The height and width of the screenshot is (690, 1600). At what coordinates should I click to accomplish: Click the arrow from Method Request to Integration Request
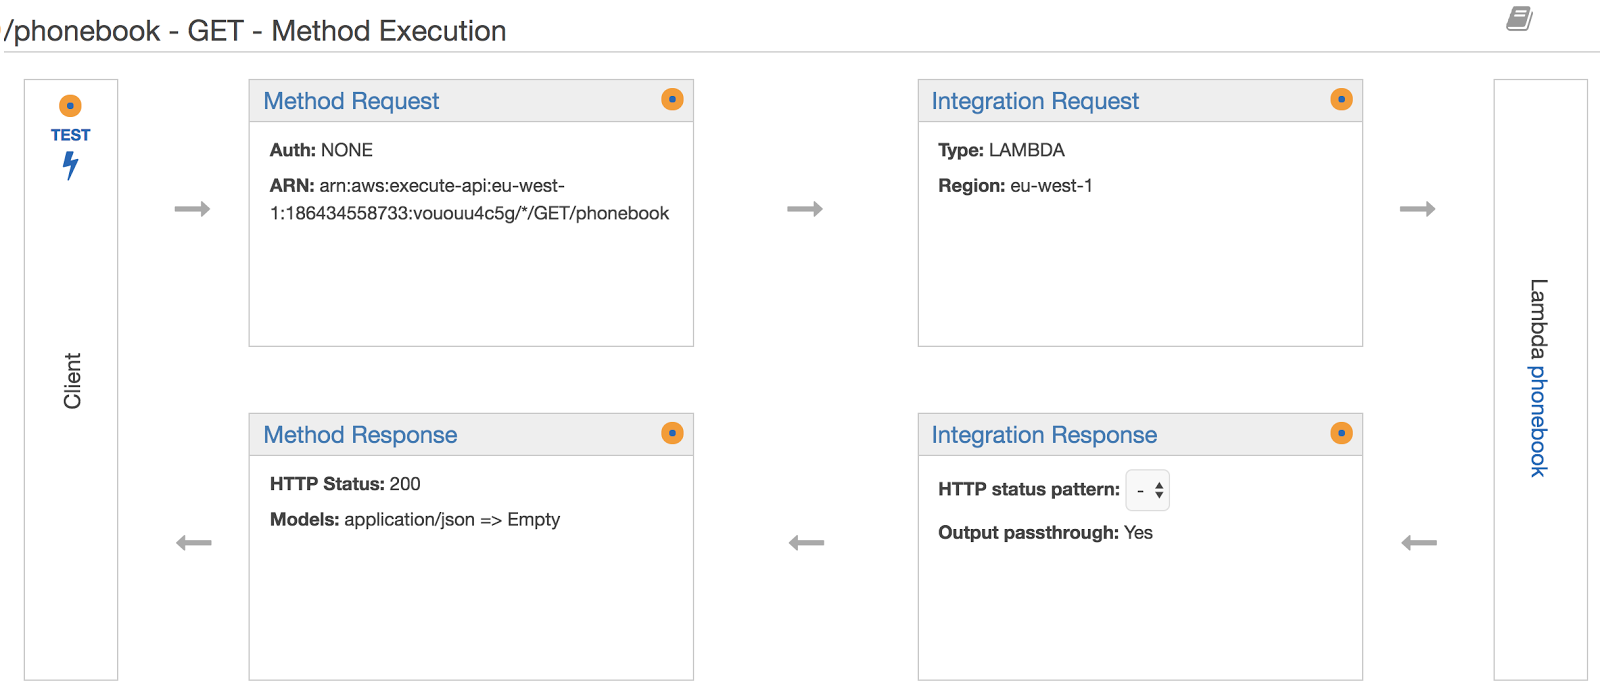coord(805,209)
